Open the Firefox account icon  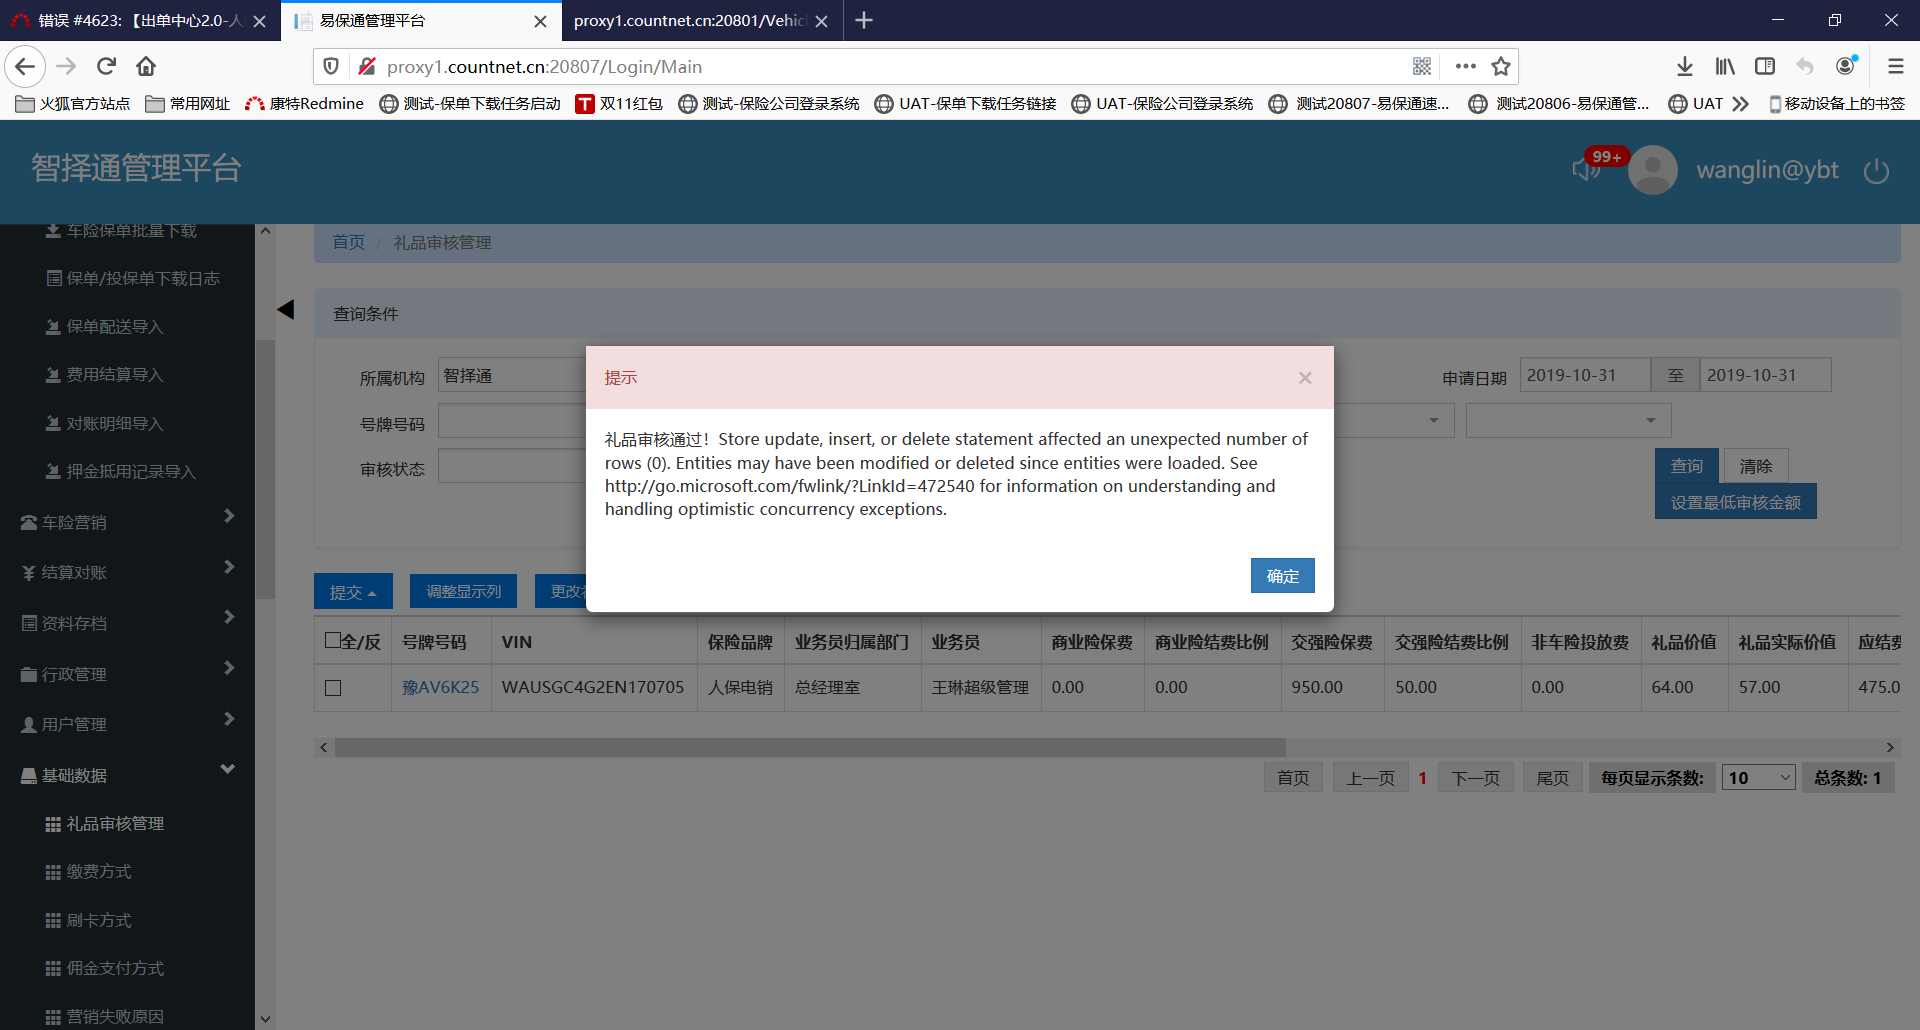click(x=1846, y=66)
